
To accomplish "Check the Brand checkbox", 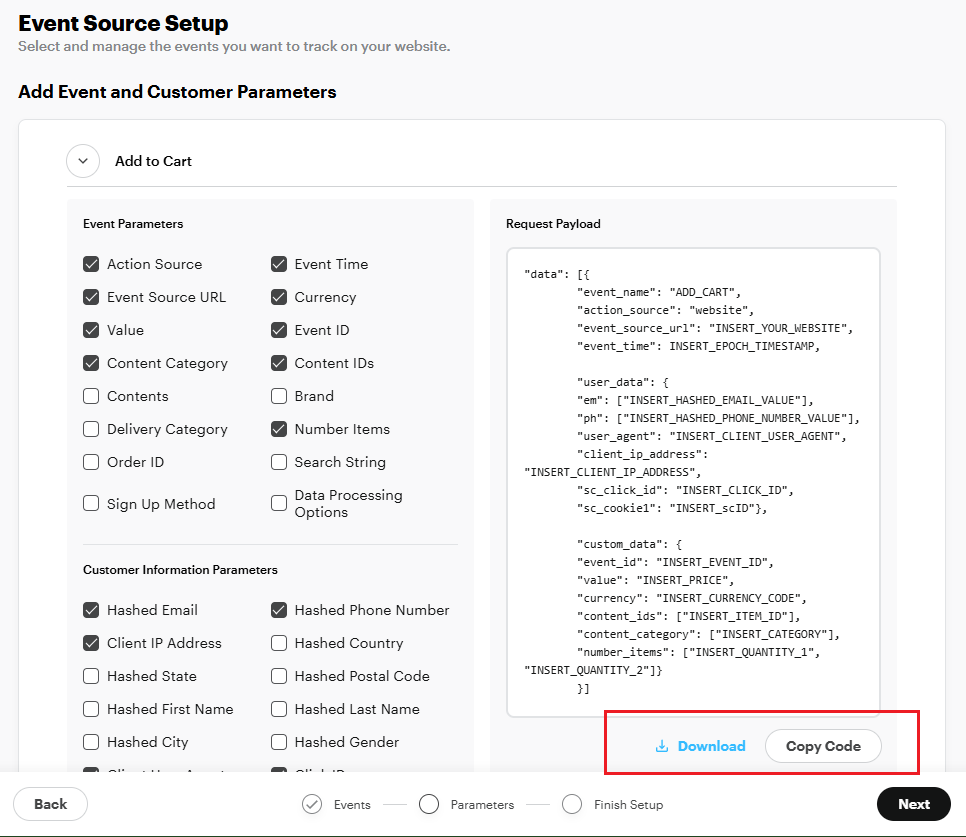I will [279, 396].
